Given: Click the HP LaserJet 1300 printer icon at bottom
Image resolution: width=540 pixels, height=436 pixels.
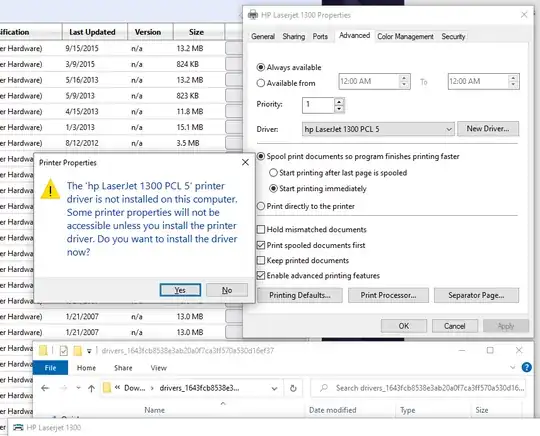Looking at the screenshot, I should coord(18,427).
